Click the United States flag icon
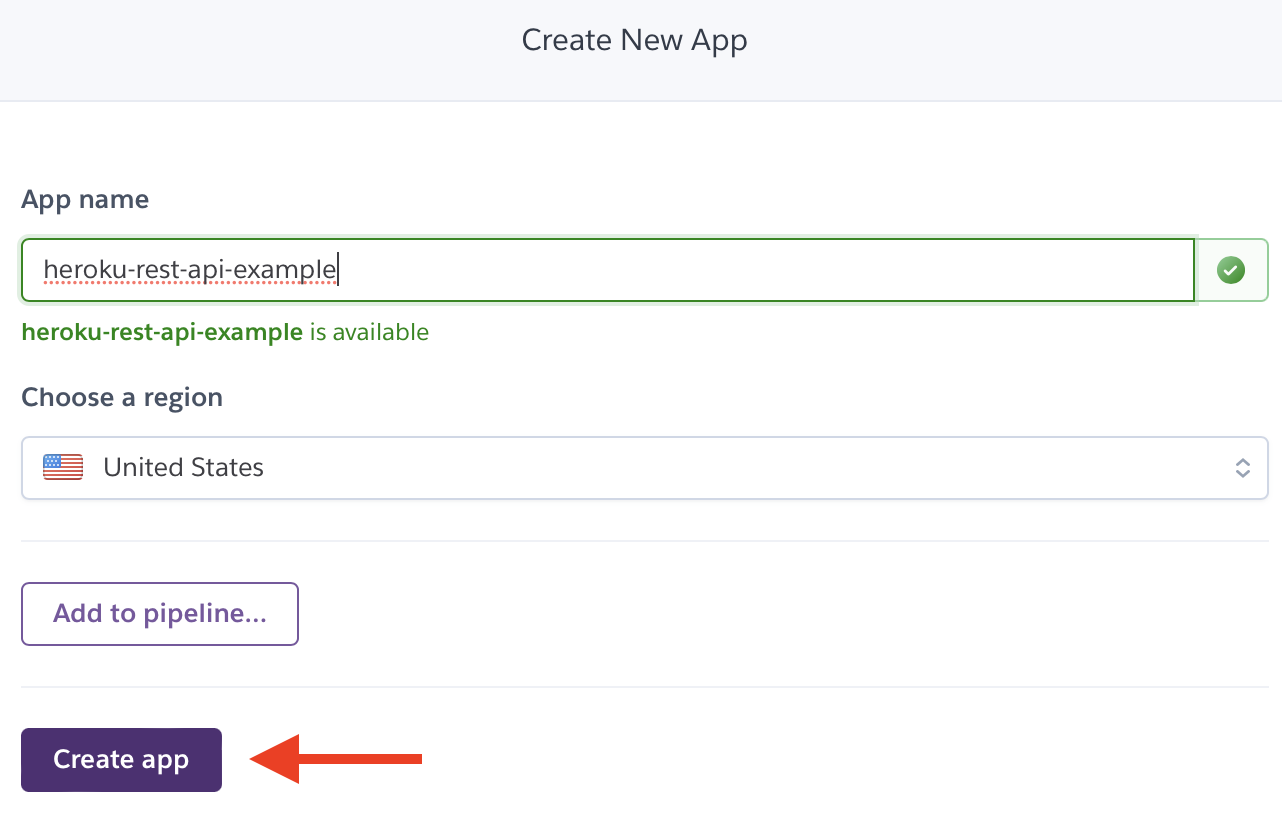This screenshot has width=1282, height=838. click(x=63, y=467)
